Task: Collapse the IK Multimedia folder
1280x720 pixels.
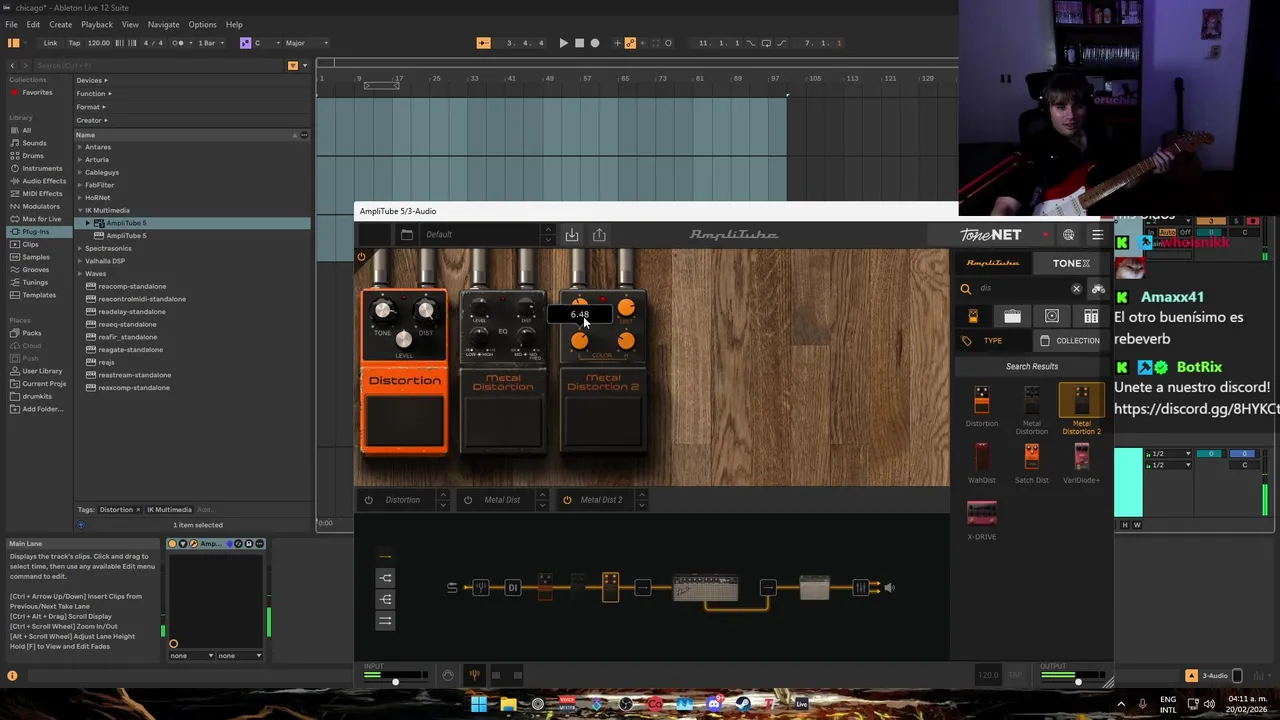Action: [x=80, y=211]
